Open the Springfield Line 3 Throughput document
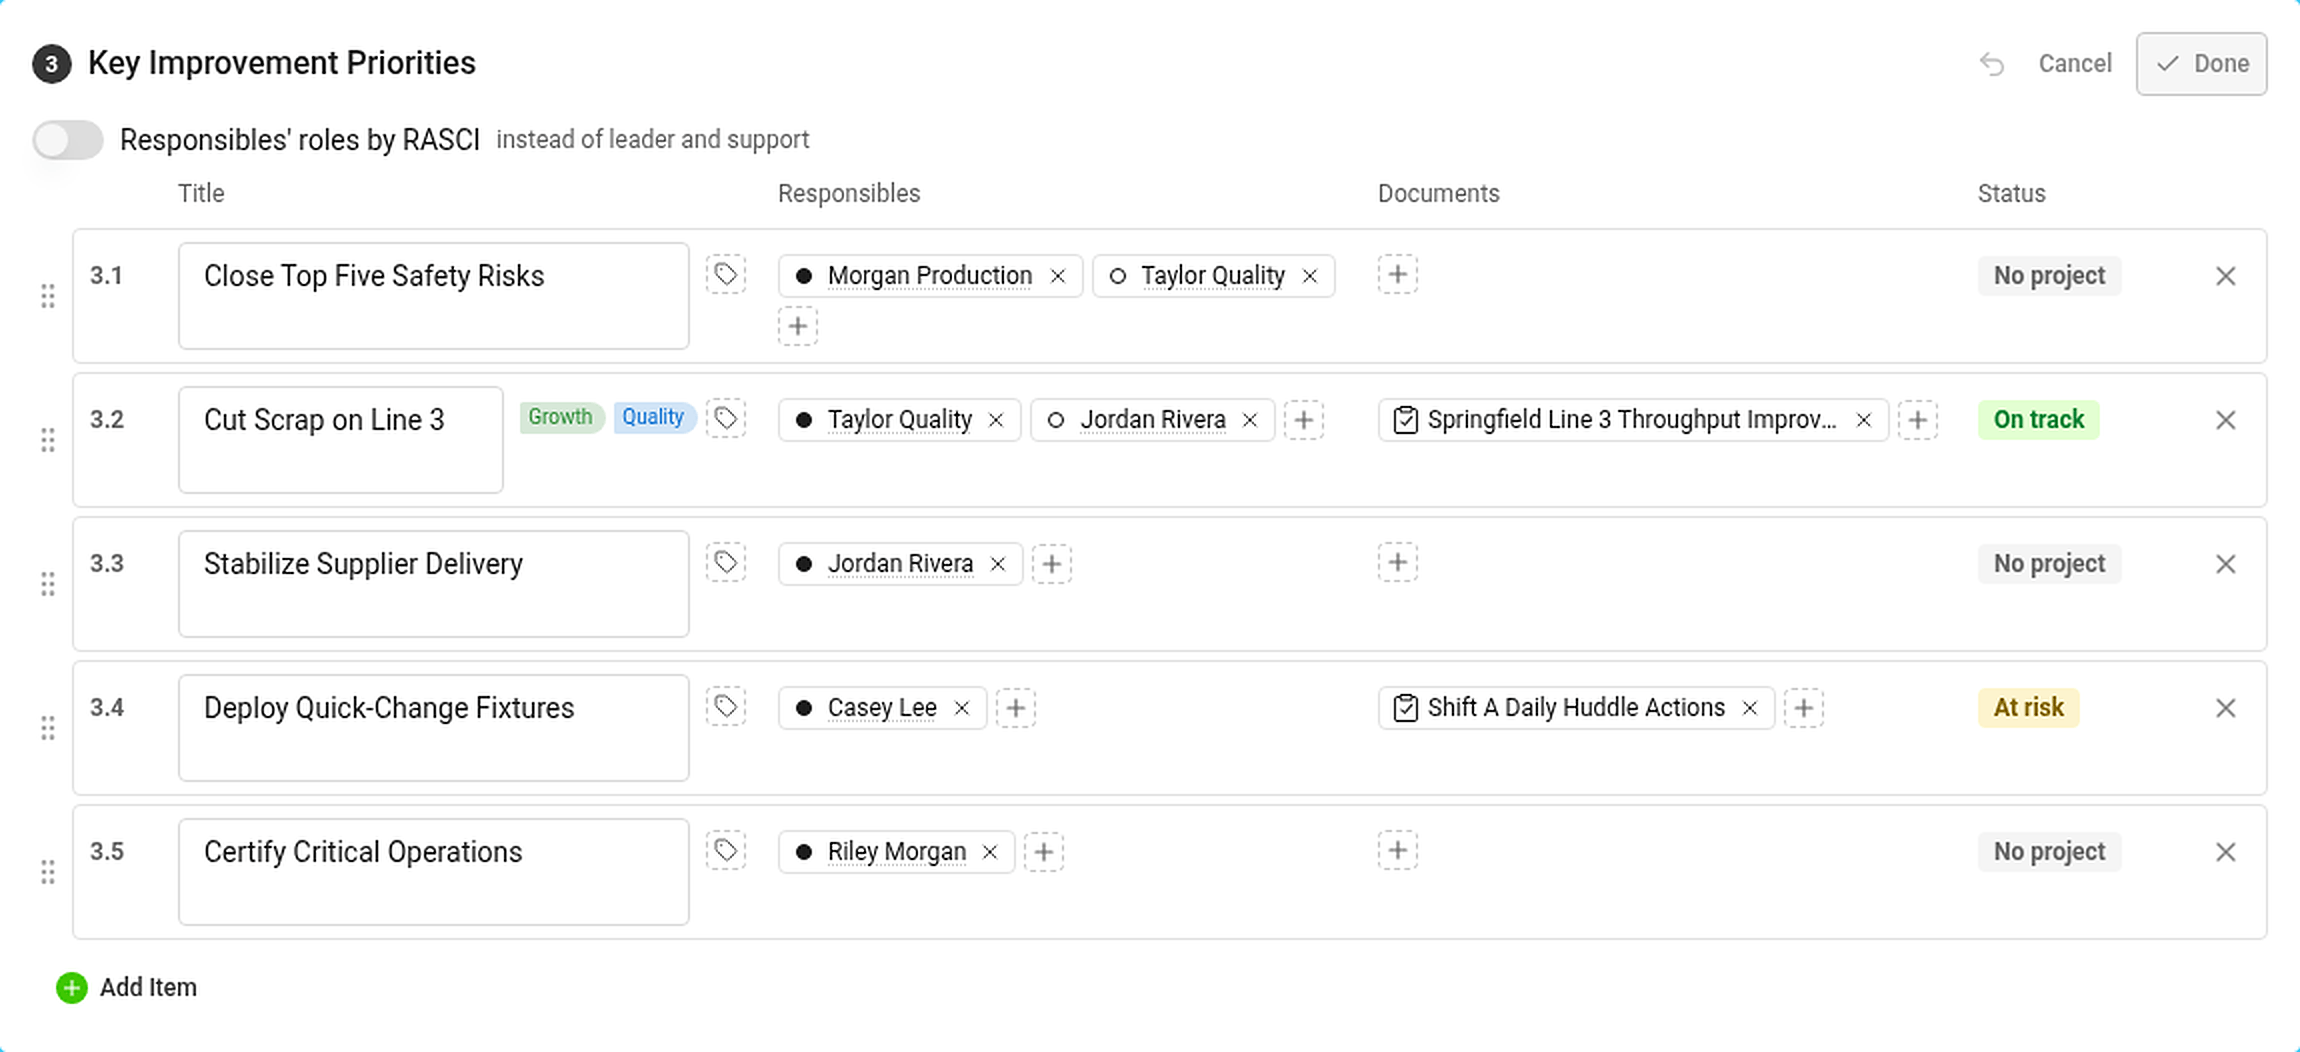 click(1632, 420)
